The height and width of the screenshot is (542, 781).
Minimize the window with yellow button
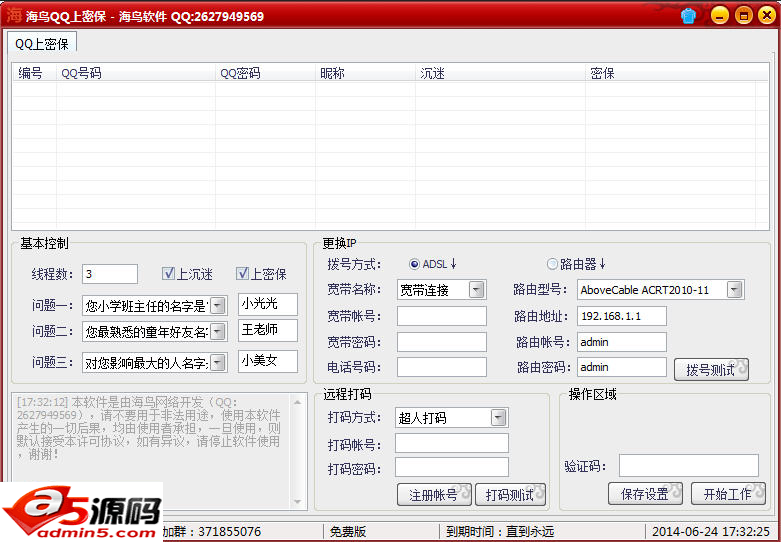click(x=719, y=15)
